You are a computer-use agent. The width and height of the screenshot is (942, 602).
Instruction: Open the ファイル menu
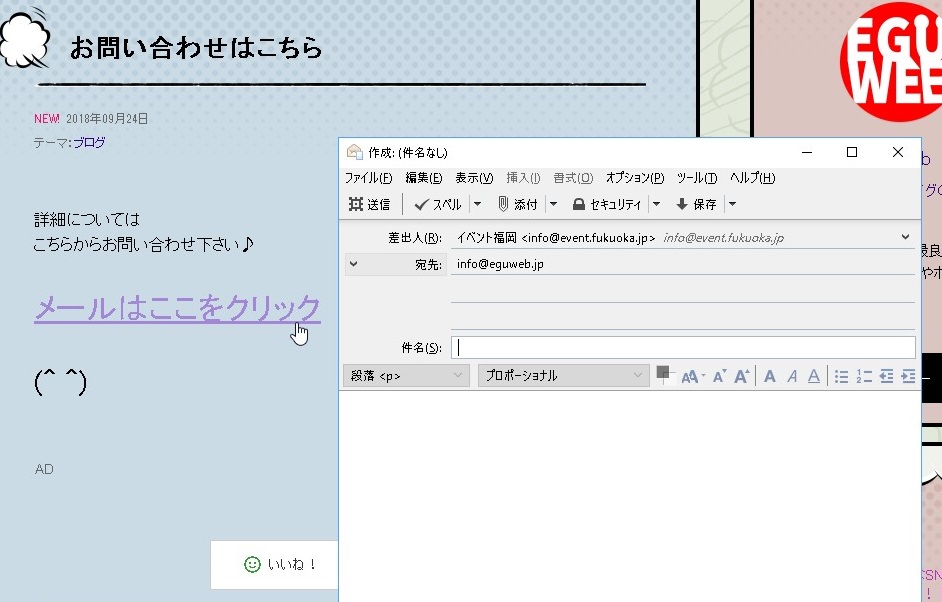[x=368, y=178]
